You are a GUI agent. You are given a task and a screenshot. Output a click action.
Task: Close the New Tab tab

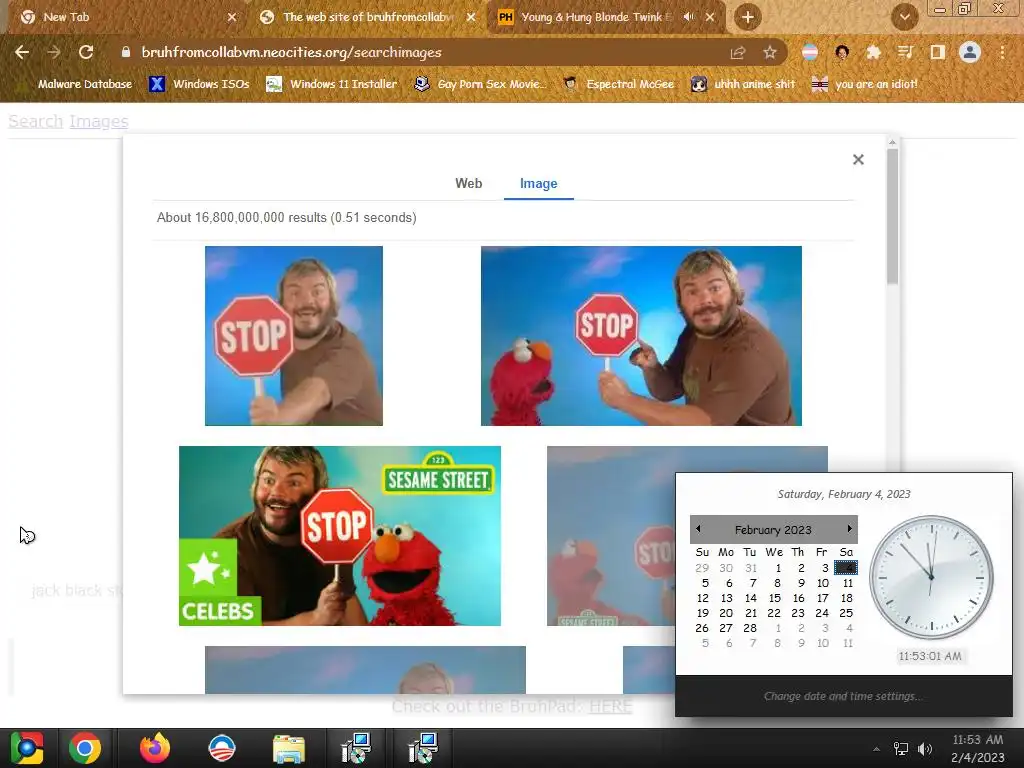coord(232,17)
